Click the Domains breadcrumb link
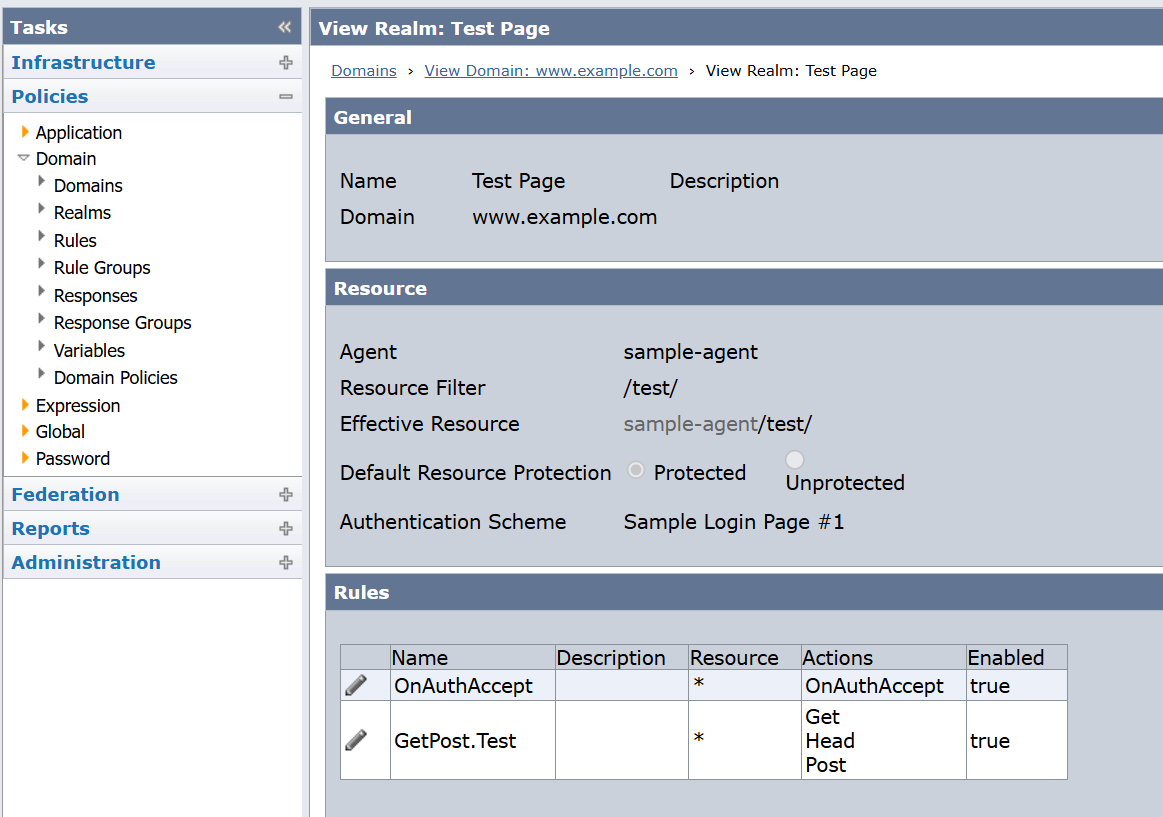The image size is (1163, 817). click(x=363, y=71)
